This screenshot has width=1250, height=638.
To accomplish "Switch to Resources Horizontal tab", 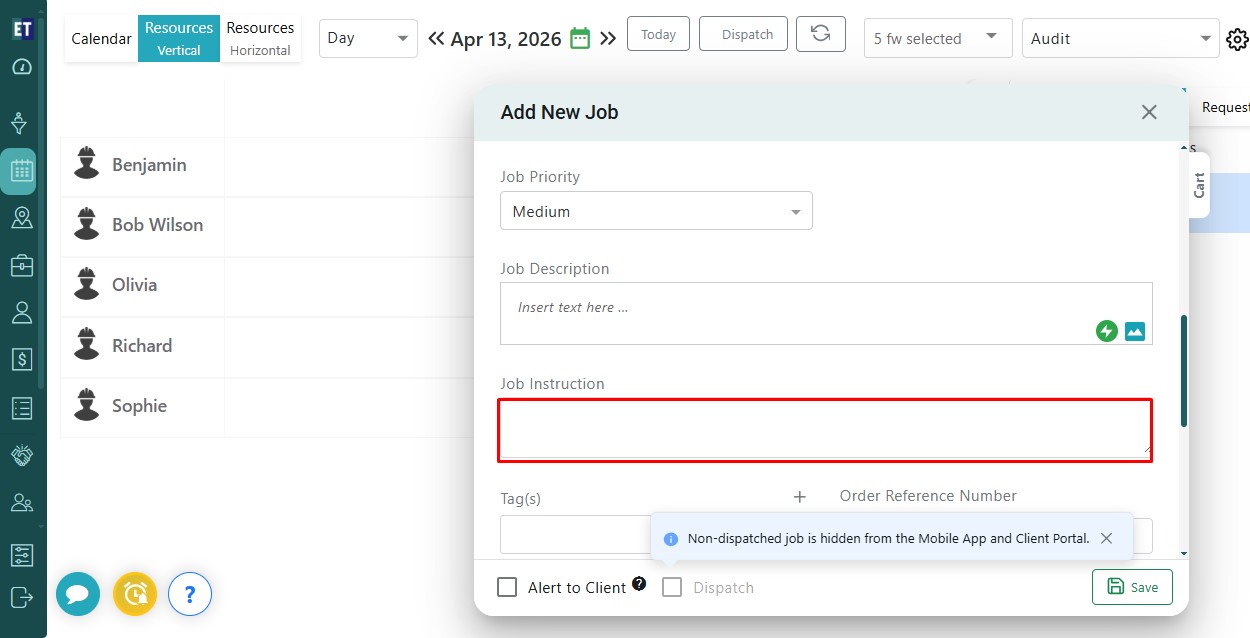I will pyautogui.click(x=260, y=38).
